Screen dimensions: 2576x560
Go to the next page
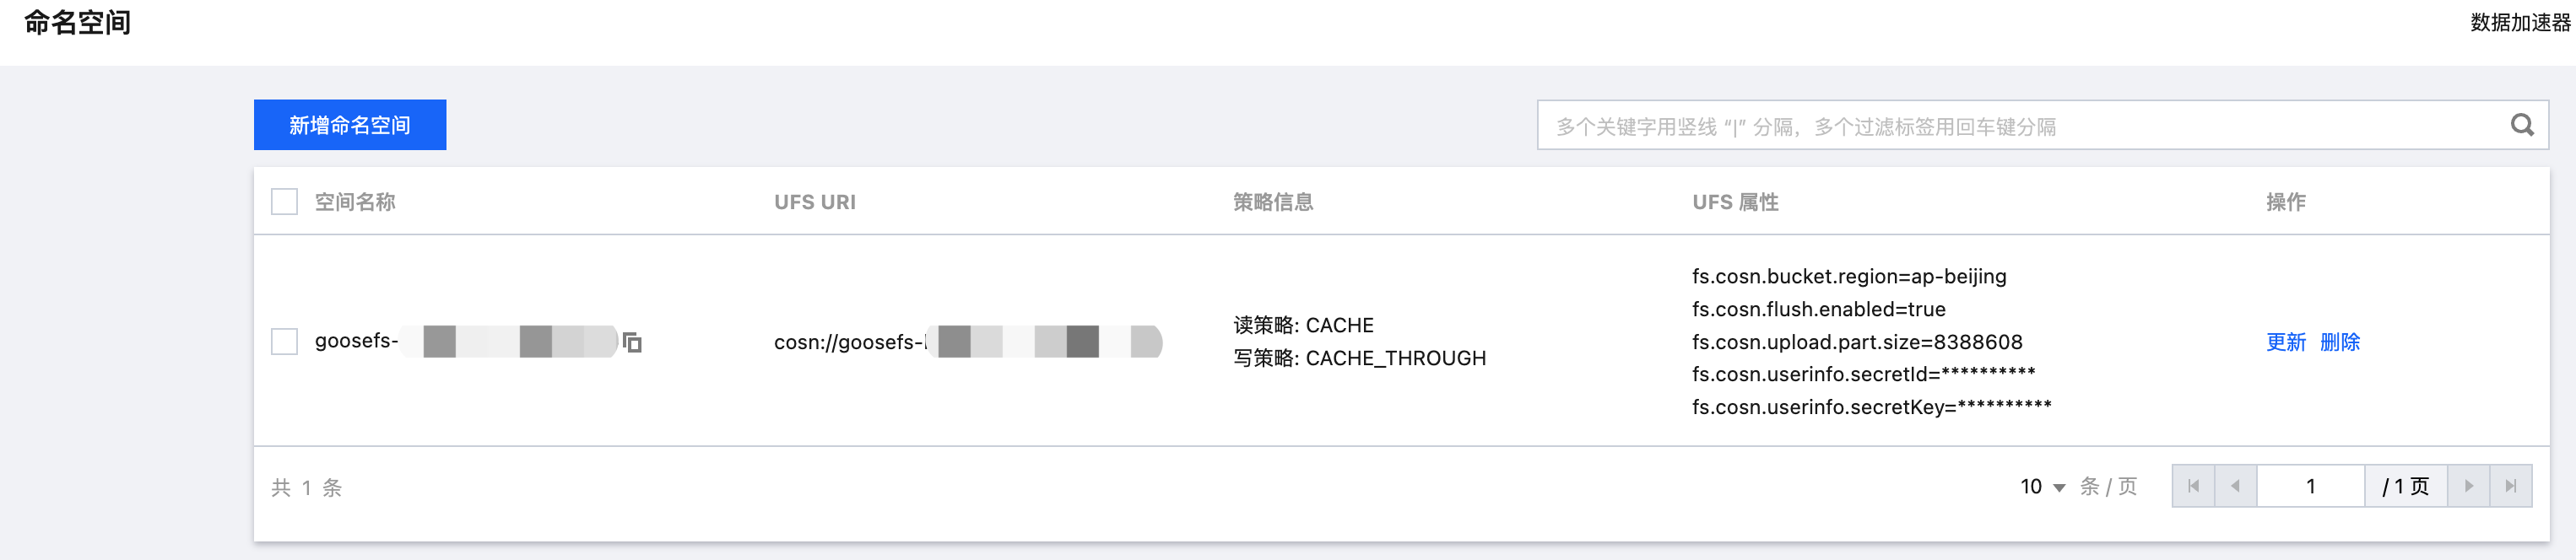pos(2468,486)
